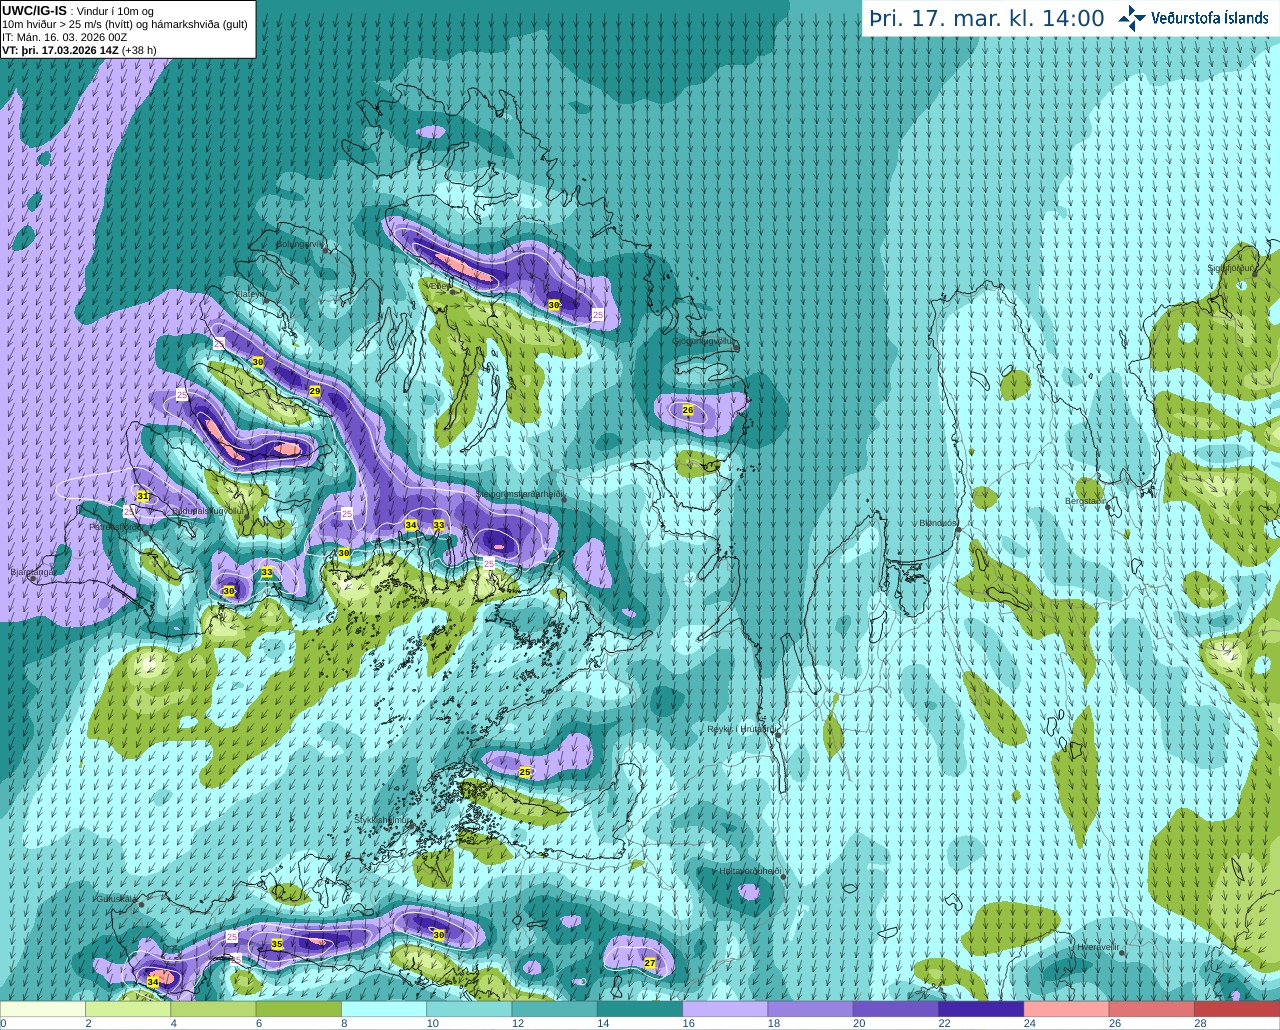Click the yellow gust maximum label '27'
This screenshot has height=1030, width=1280.
(650, 963)
